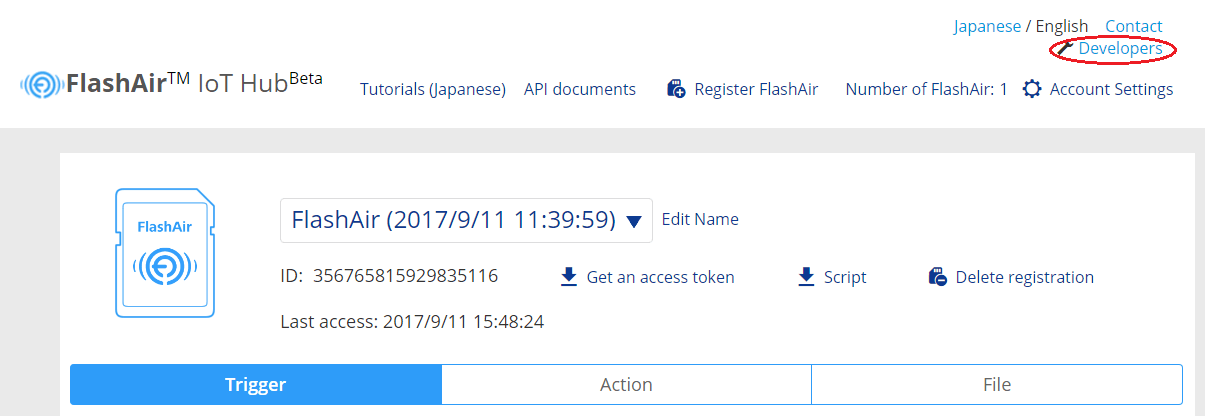Open the Developers link text
Viewport: 1205px width, 416px height.
1120,48
